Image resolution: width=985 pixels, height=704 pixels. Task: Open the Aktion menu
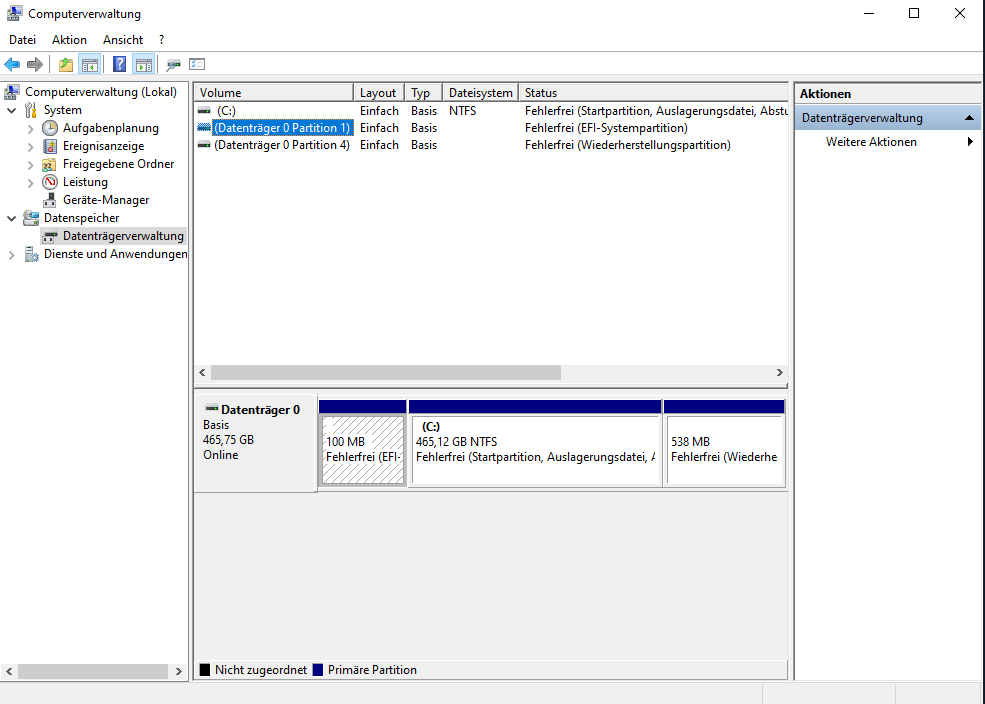coord(69,40)
